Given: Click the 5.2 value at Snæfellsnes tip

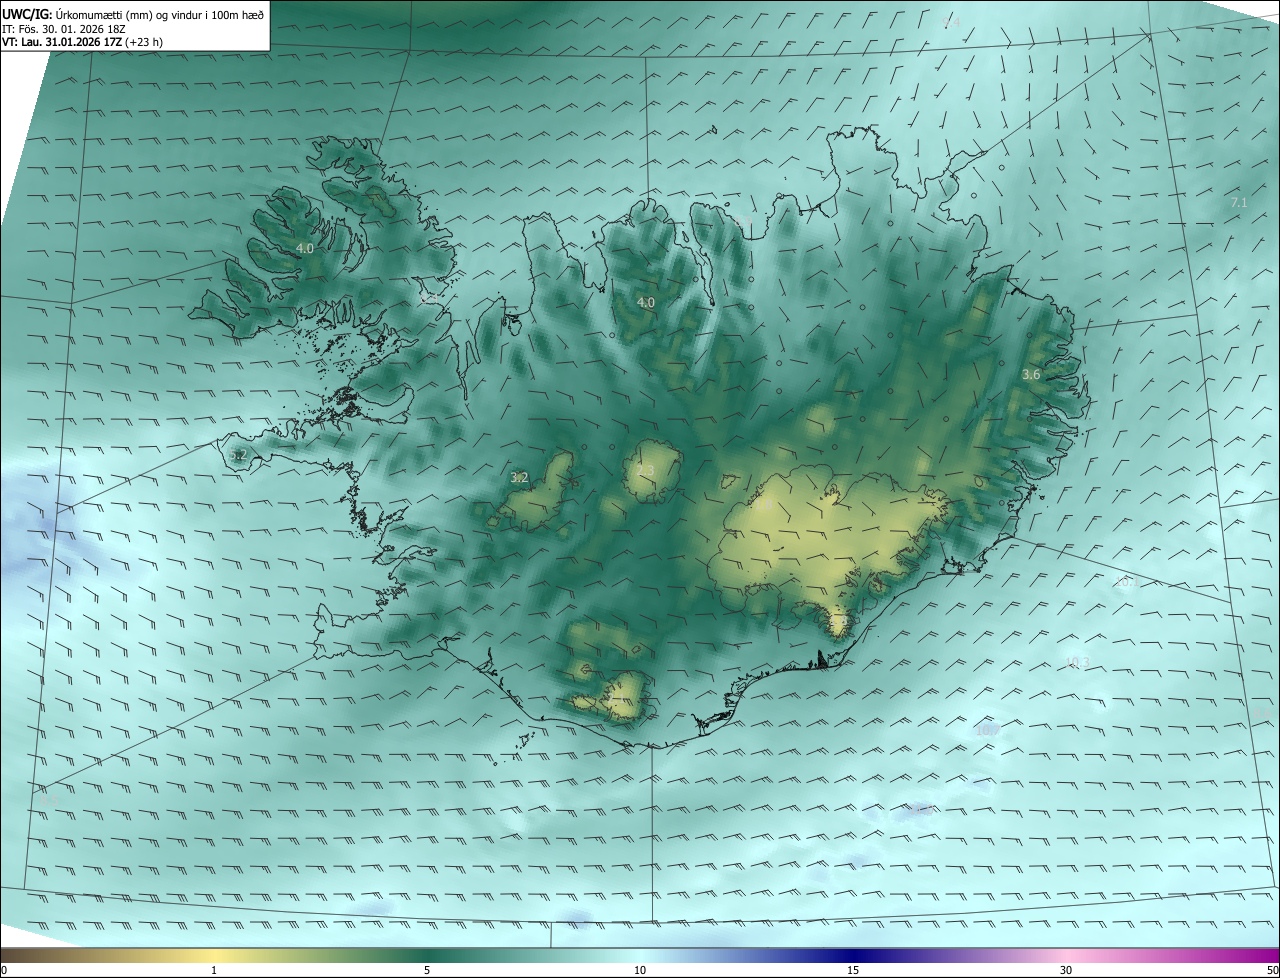Looking at the screenshot, I should pos(237,456).
